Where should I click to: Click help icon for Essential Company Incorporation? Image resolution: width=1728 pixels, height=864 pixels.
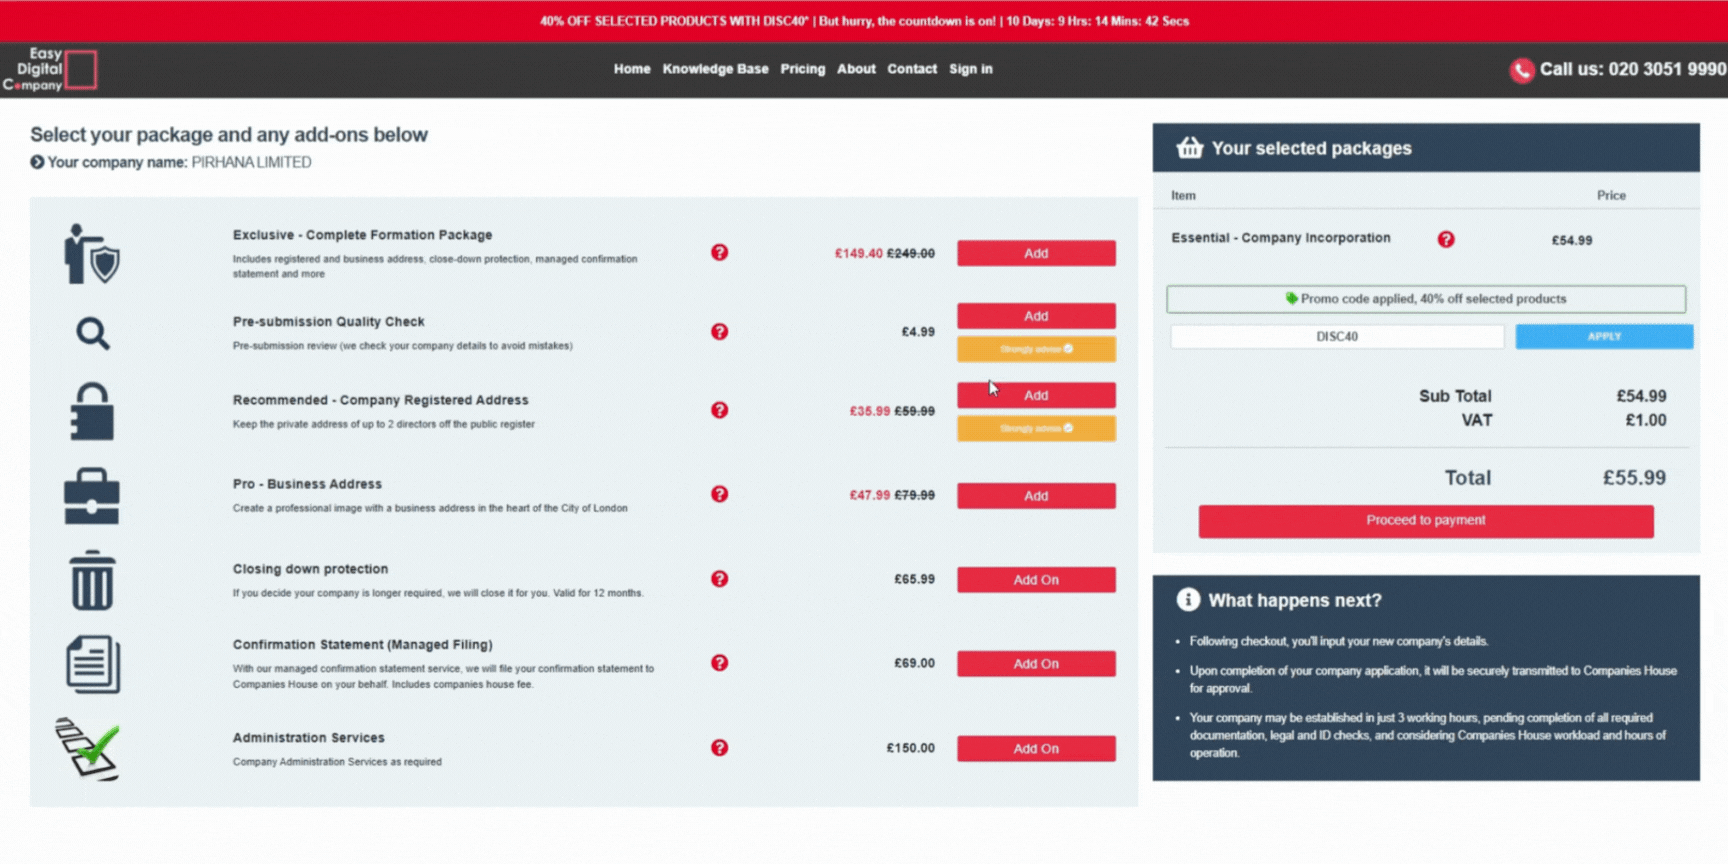click(1445, 239)
